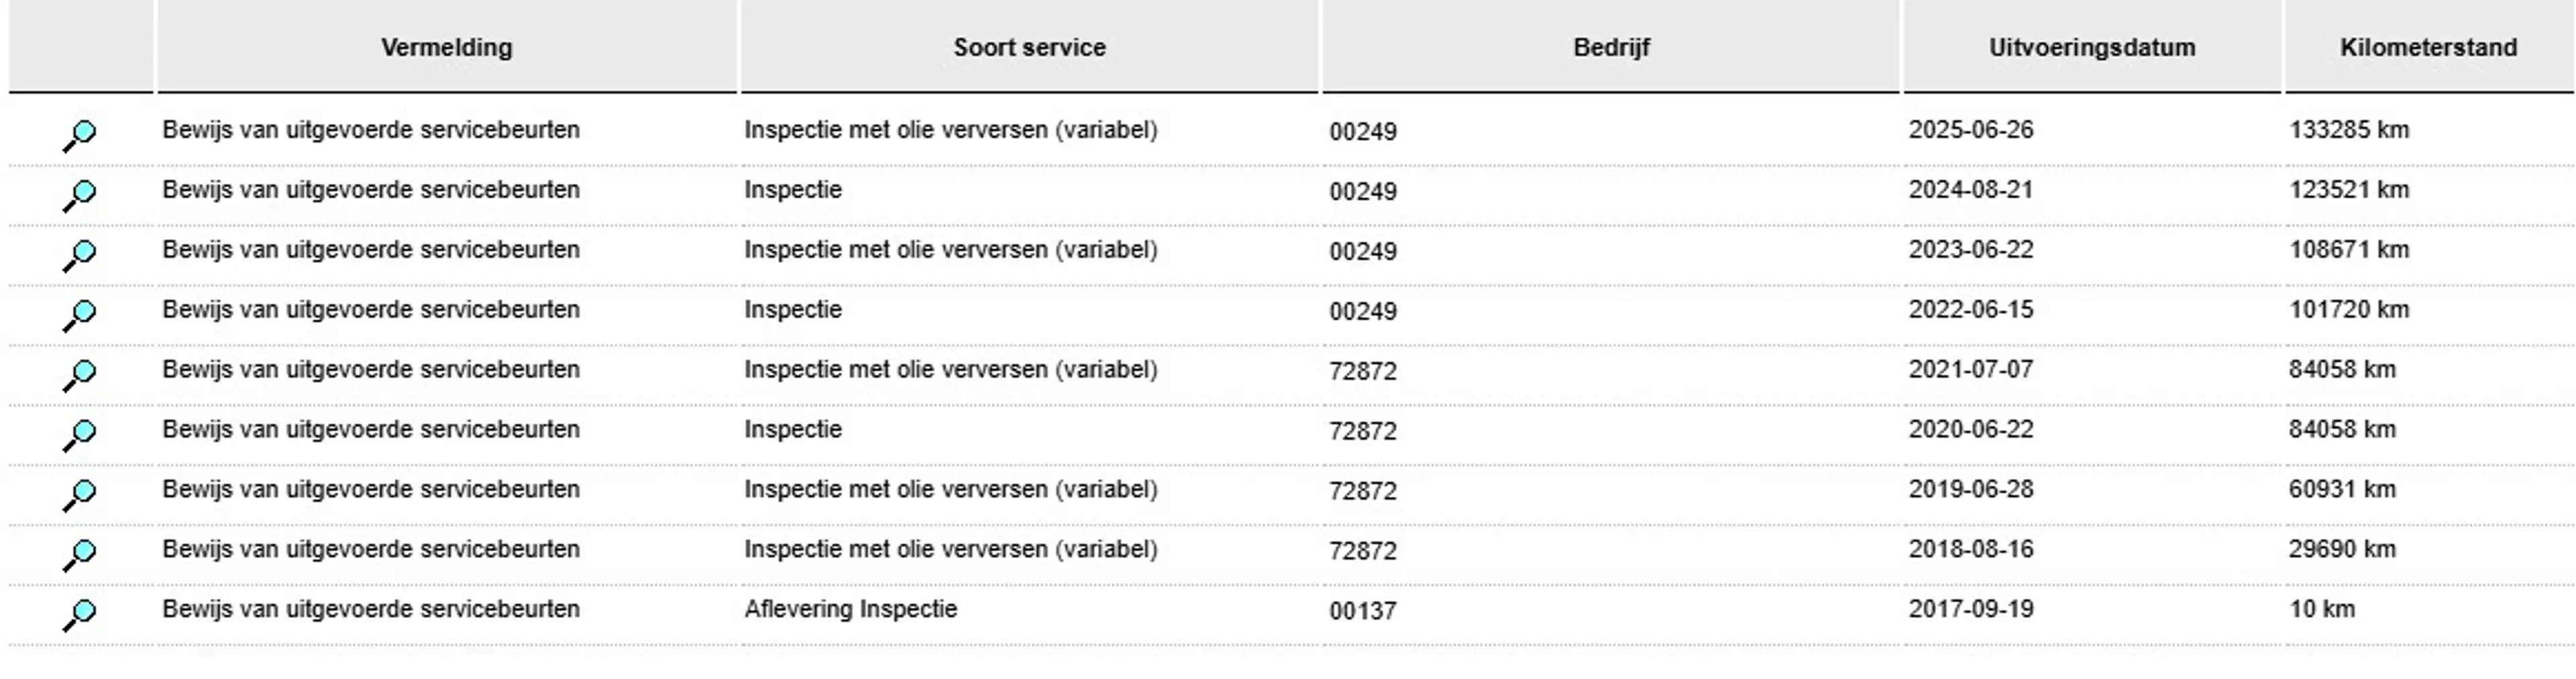Open magnifier for the 2018-08-16 entry
The image size is (2576, 679).
(79, 556)
